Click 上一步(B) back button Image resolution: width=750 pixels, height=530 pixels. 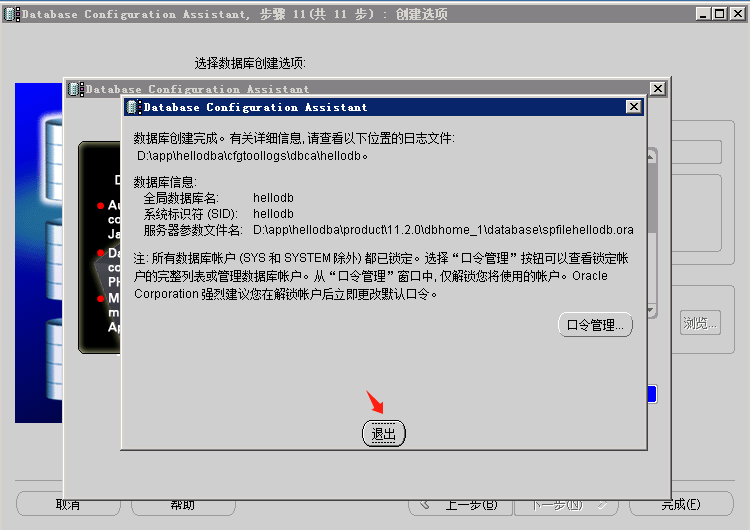[461, 506]
